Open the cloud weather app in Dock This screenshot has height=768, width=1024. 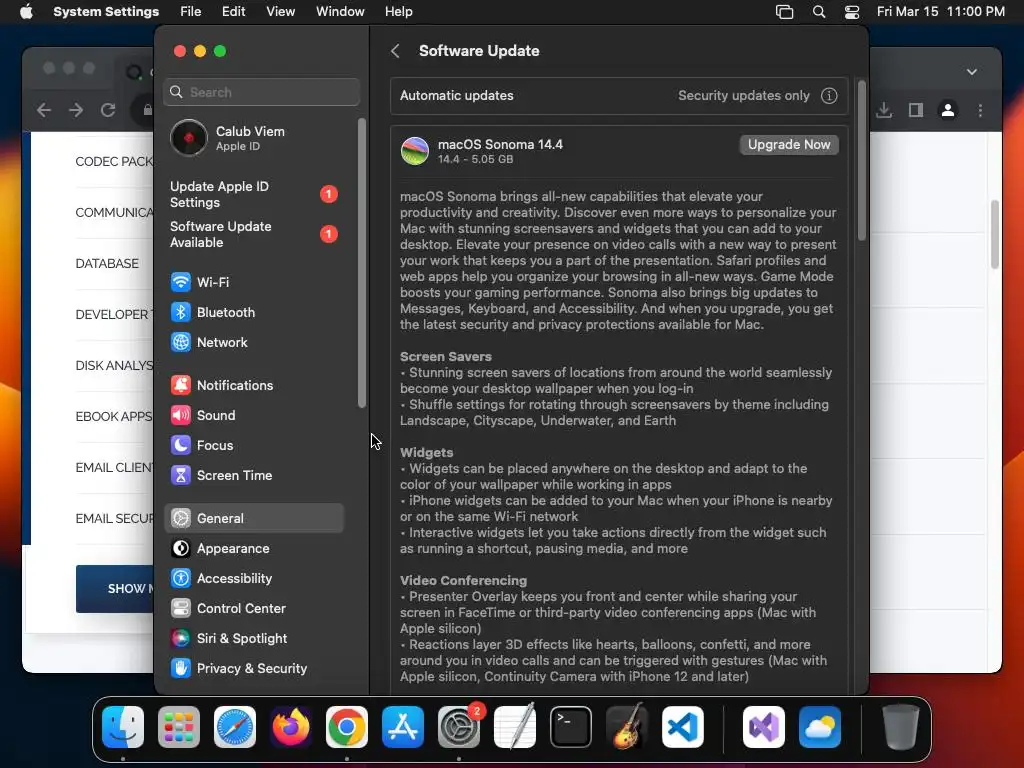tap(820, 727)
